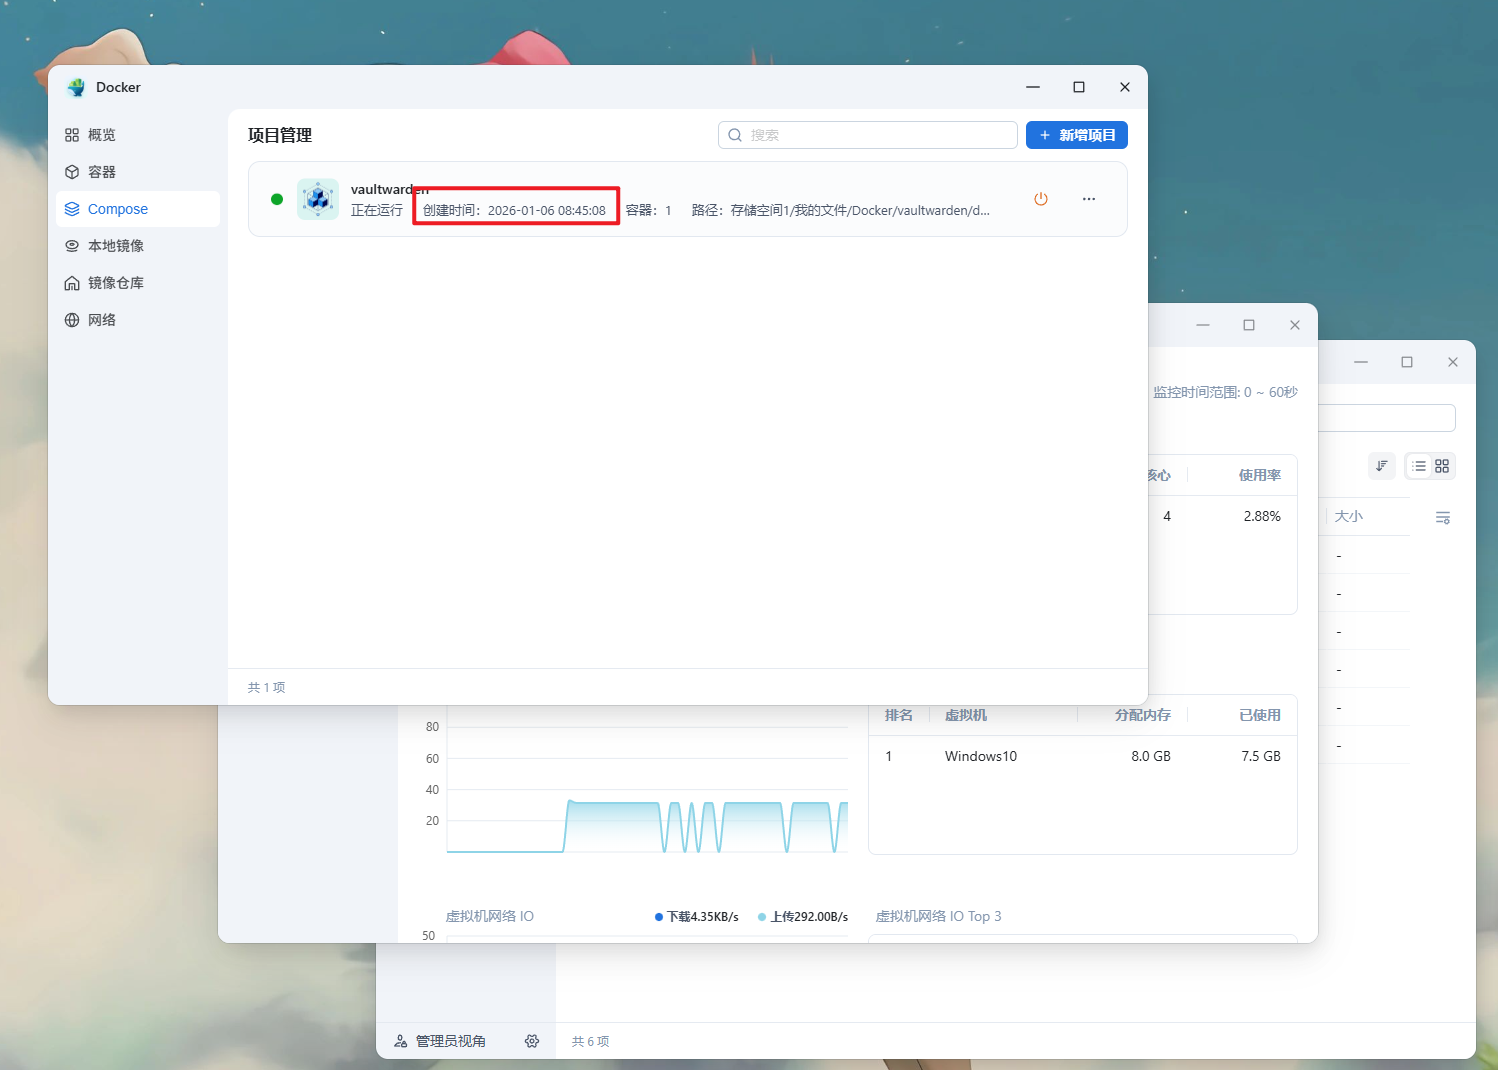
Task: Click the 共 6 项 footer text
Action: click(x=590, y=1041)
